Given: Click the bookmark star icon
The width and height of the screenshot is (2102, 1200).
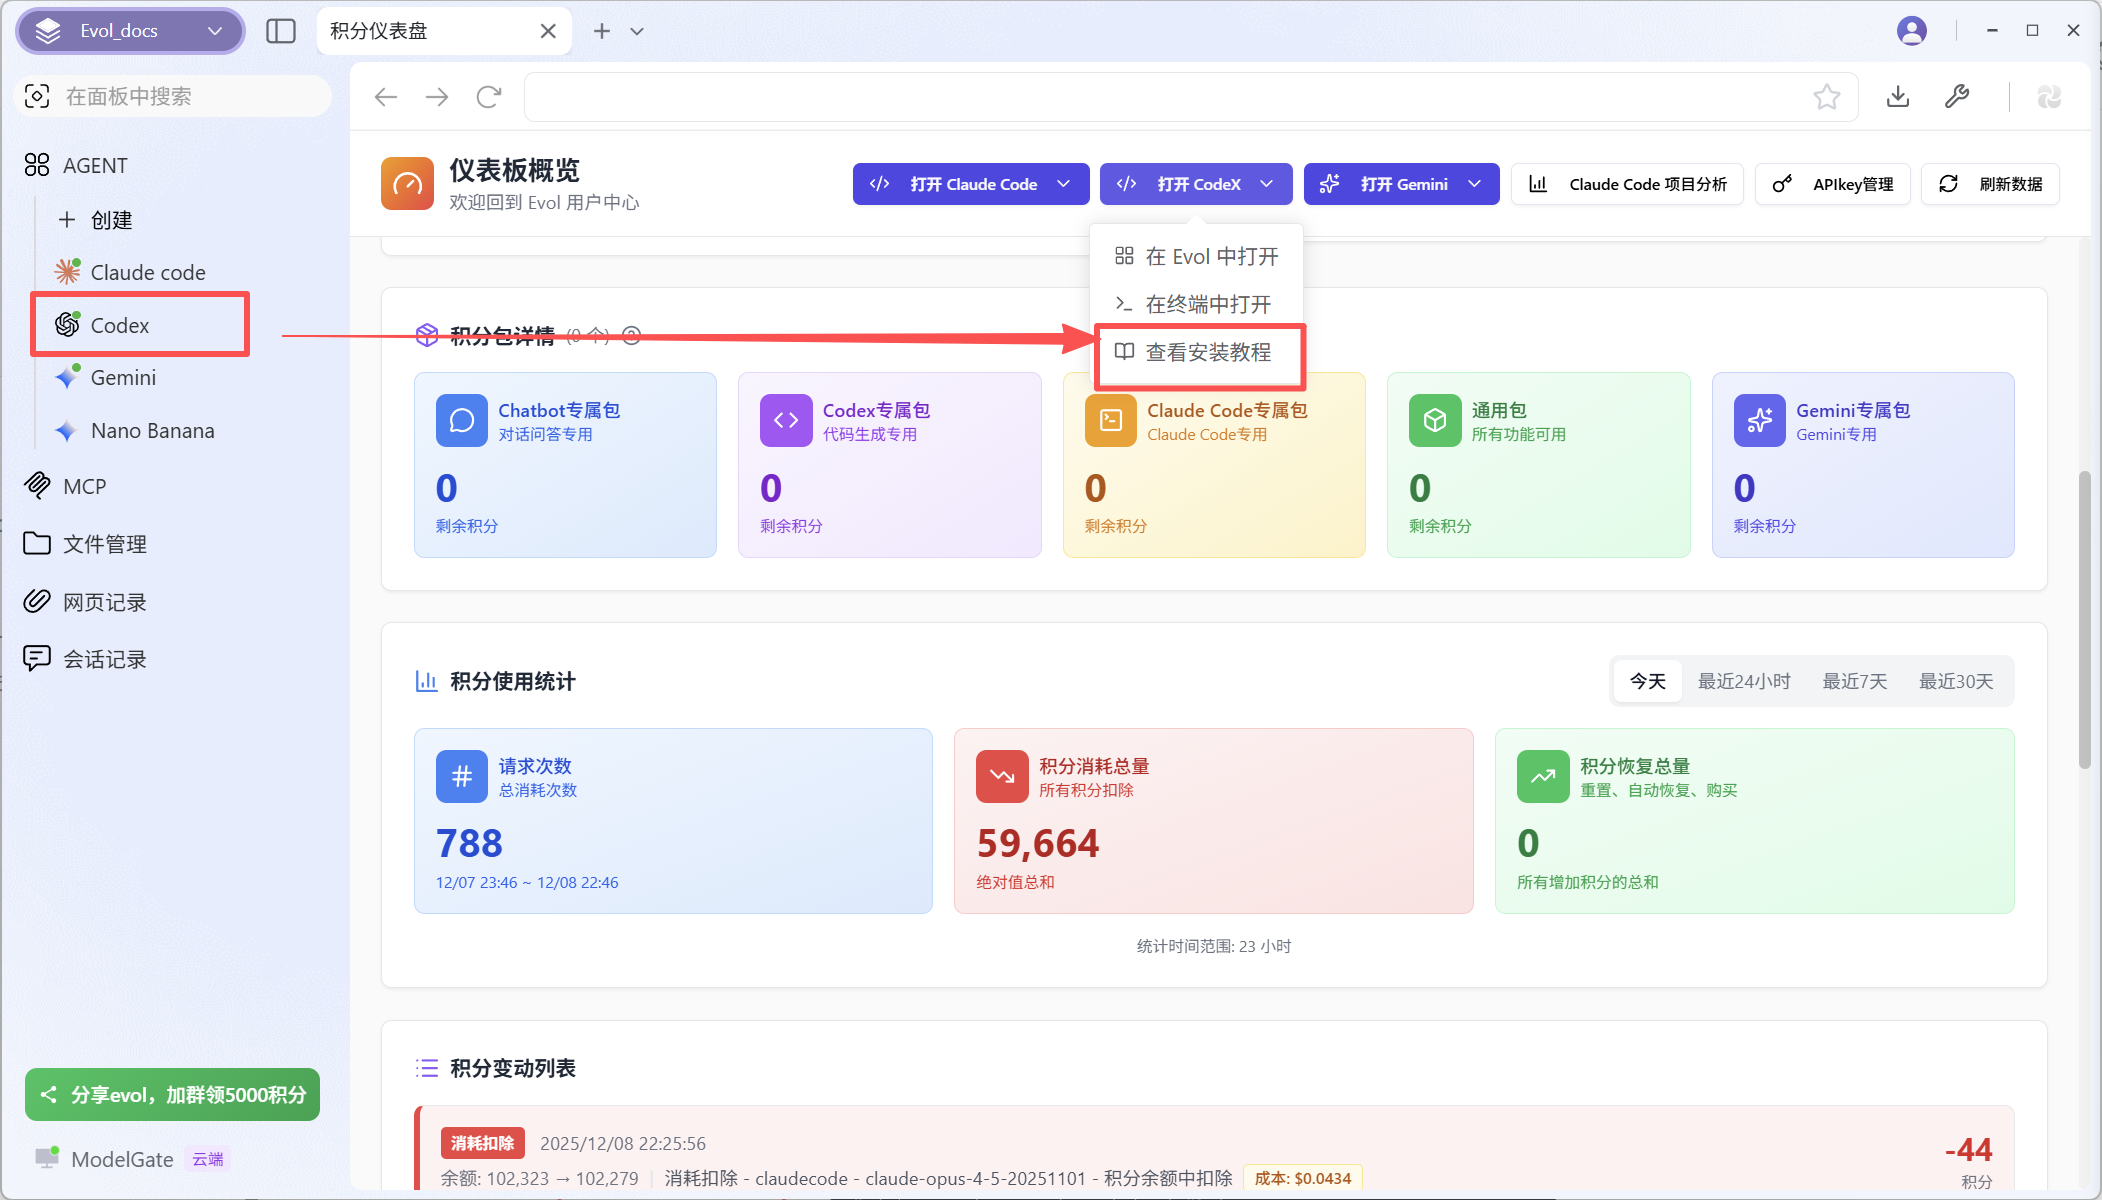Looking at the screenshot, I should click(1826, 97).
